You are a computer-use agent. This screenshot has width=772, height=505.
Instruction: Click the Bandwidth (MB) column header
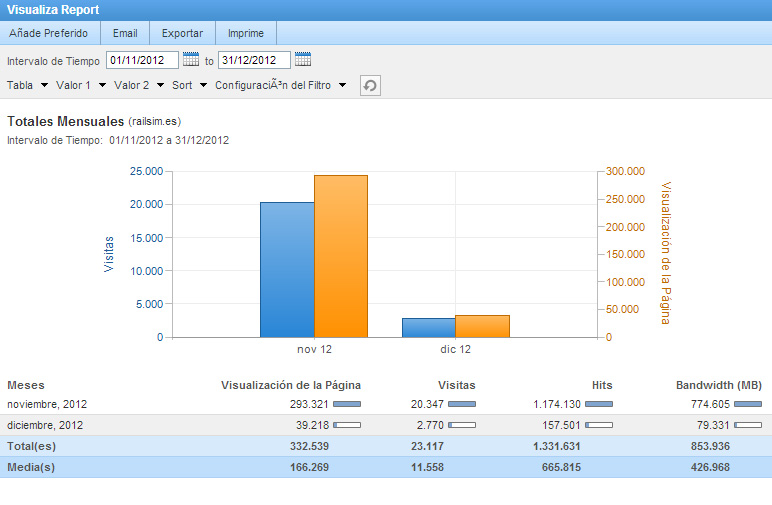click(x=719, y=385)
